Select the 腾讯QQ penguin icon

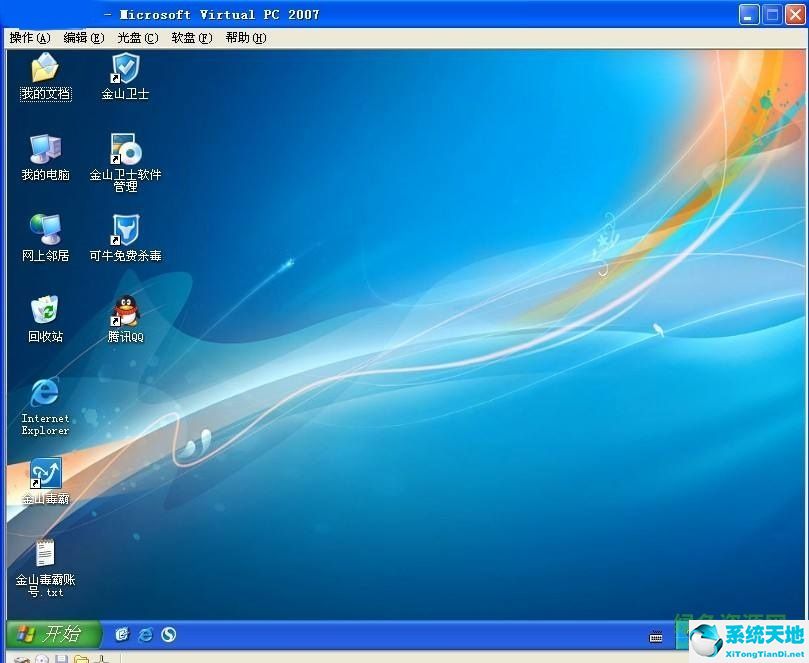point(125,311)
